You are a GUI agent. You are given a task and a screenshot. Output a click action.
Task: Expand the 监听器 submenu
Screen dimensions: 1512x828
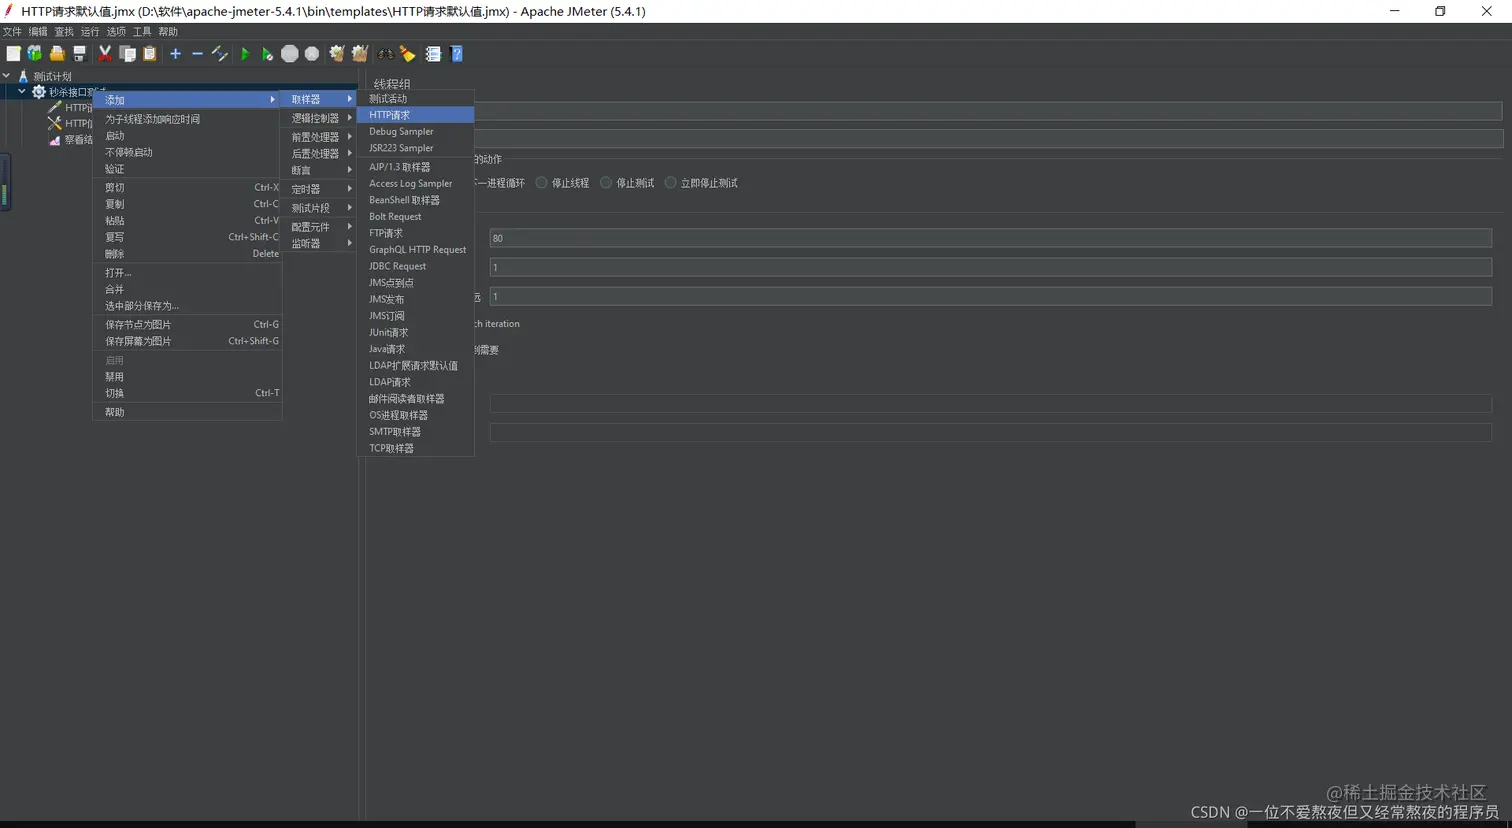point(320,243)
